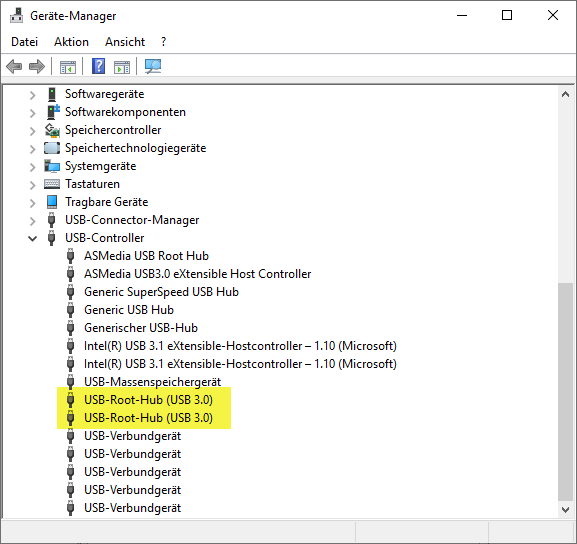Select ASMedia USB Root Hub device

[146, 256]
